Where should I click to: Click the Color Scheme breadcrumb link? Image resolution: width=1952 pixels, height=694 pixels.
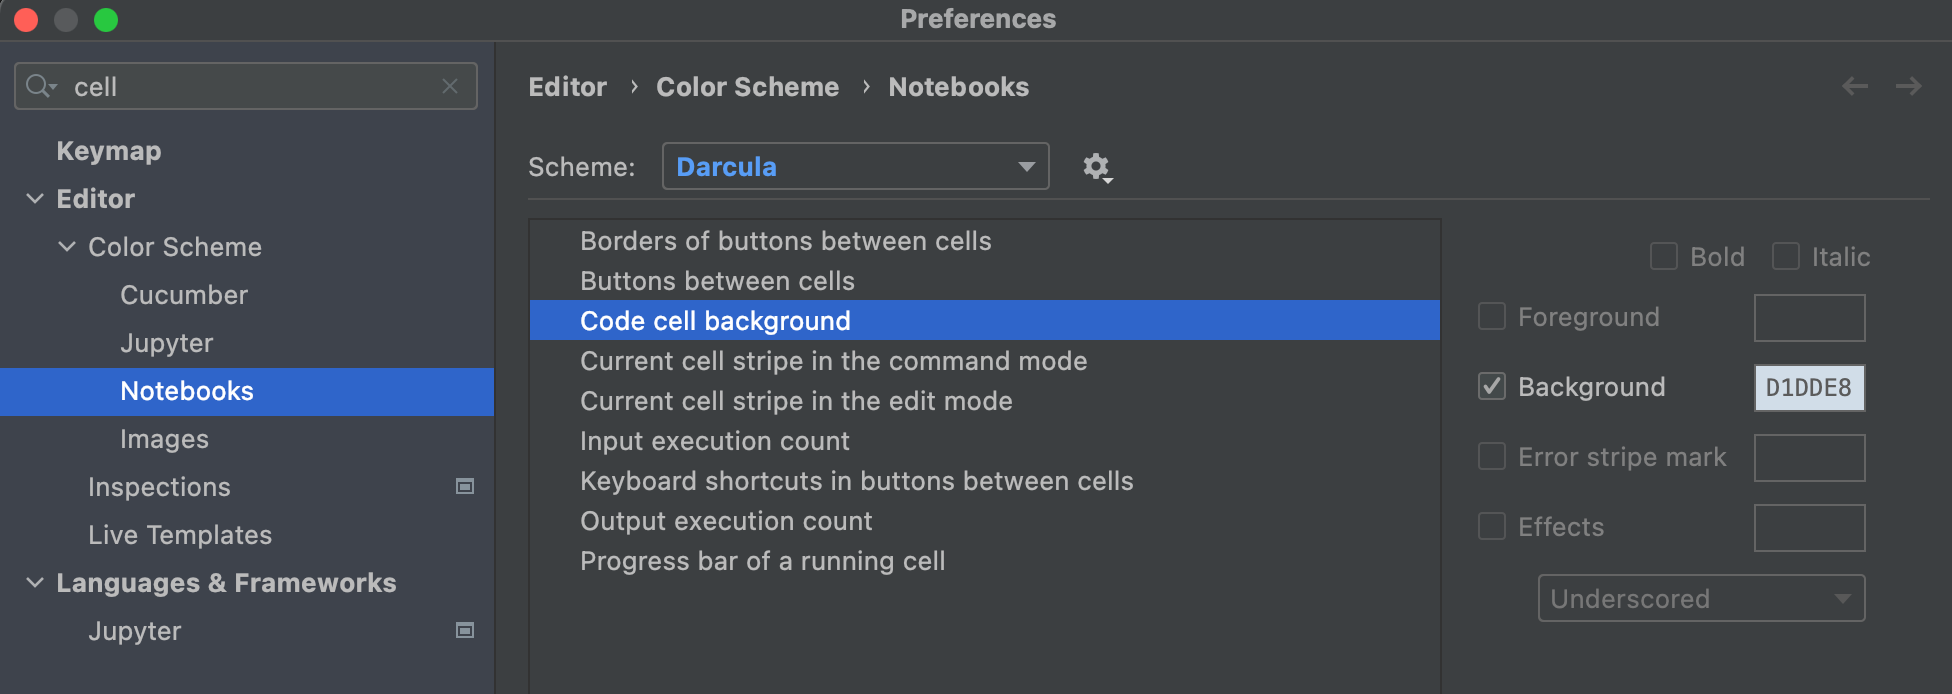coord(747,87)
